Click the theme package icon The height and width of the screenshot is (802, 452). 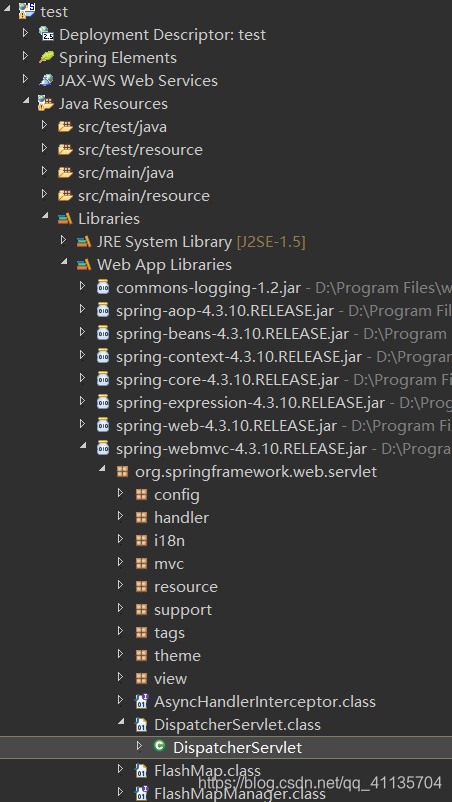point(141,656)
